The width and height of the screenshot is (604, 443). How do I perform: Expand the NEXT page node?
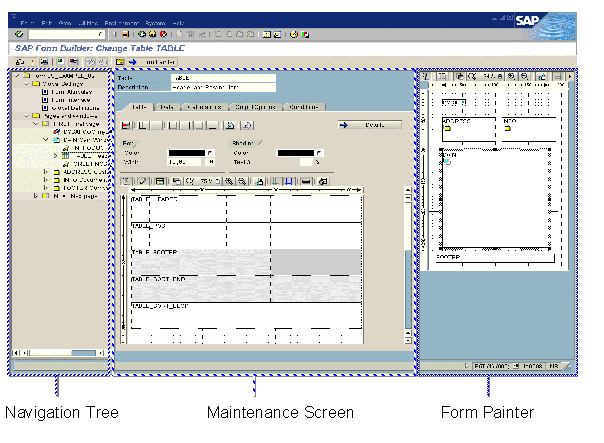[x=36, y=196]
